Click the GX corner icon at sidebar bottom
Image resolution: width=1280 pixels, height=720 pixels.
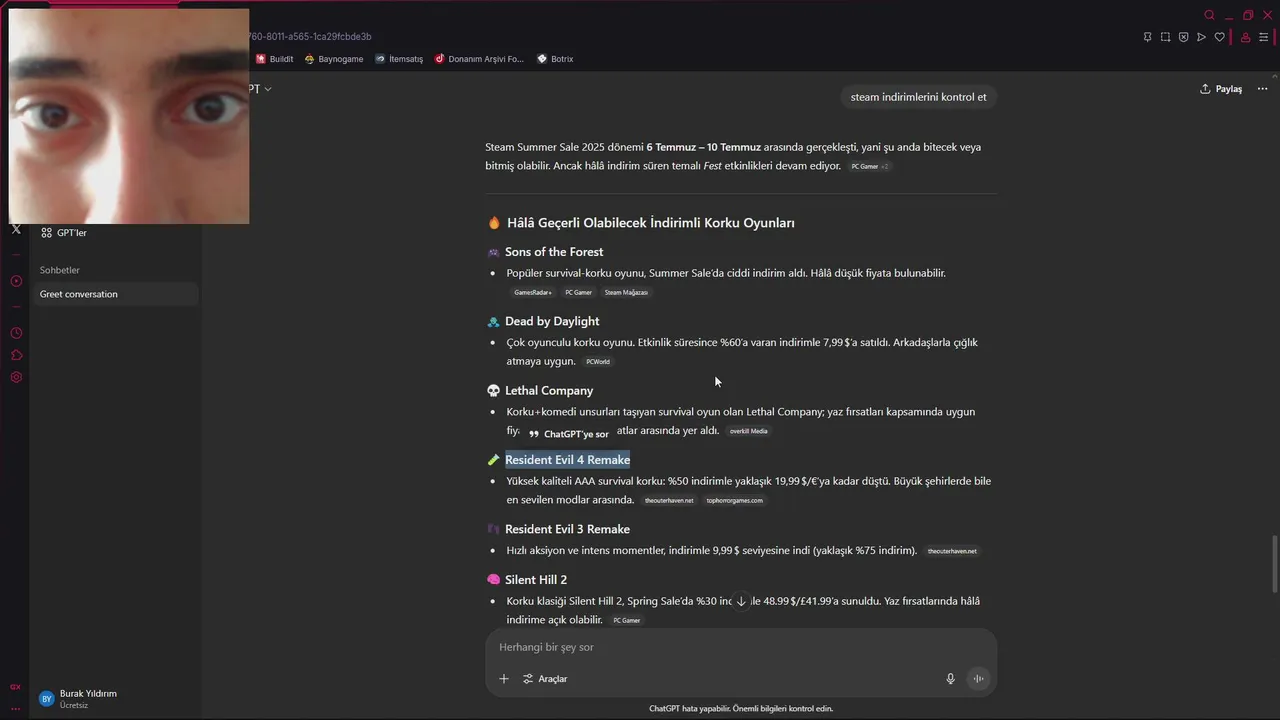(x=15, y=686)
